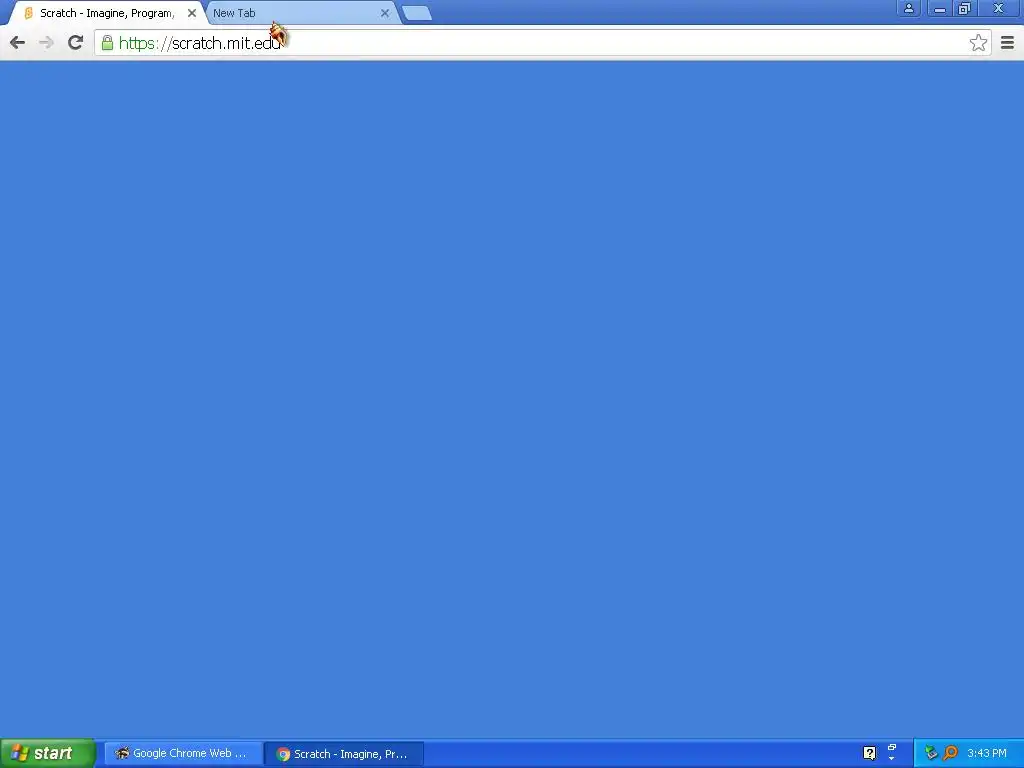Go back to the previous page
The height and width of the screenshot is (768, 1024).
[18, 43]
